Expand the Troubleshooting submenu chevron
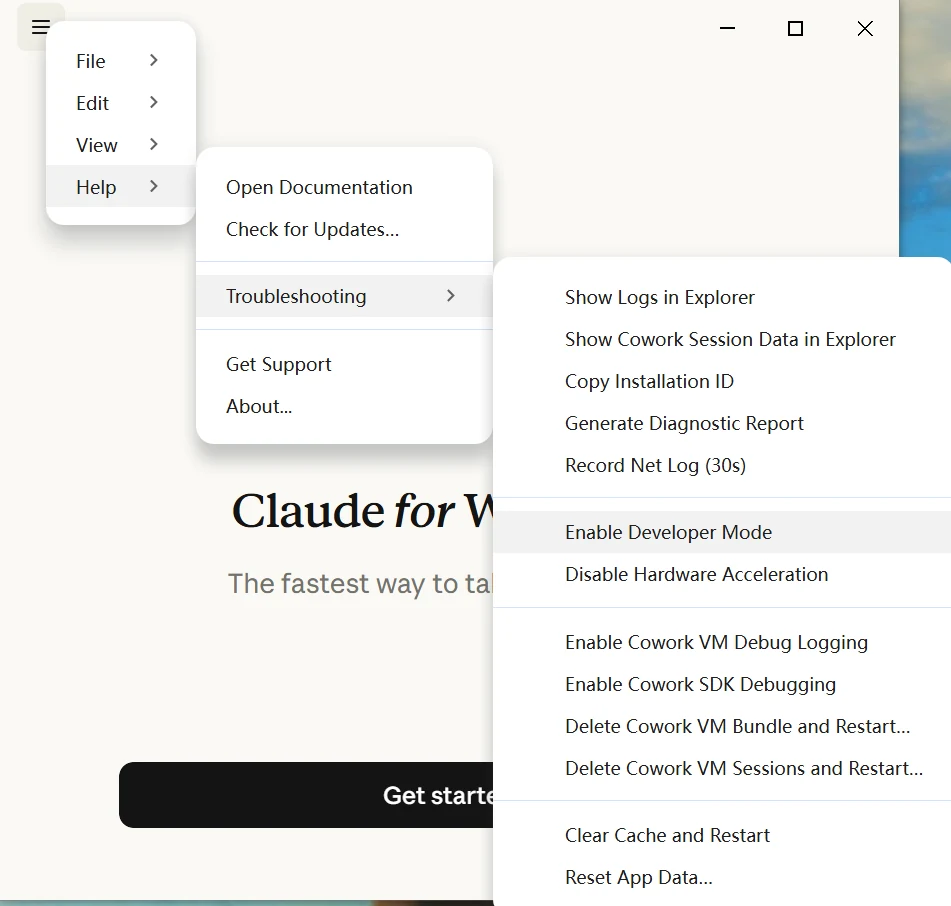 point(451,296)
